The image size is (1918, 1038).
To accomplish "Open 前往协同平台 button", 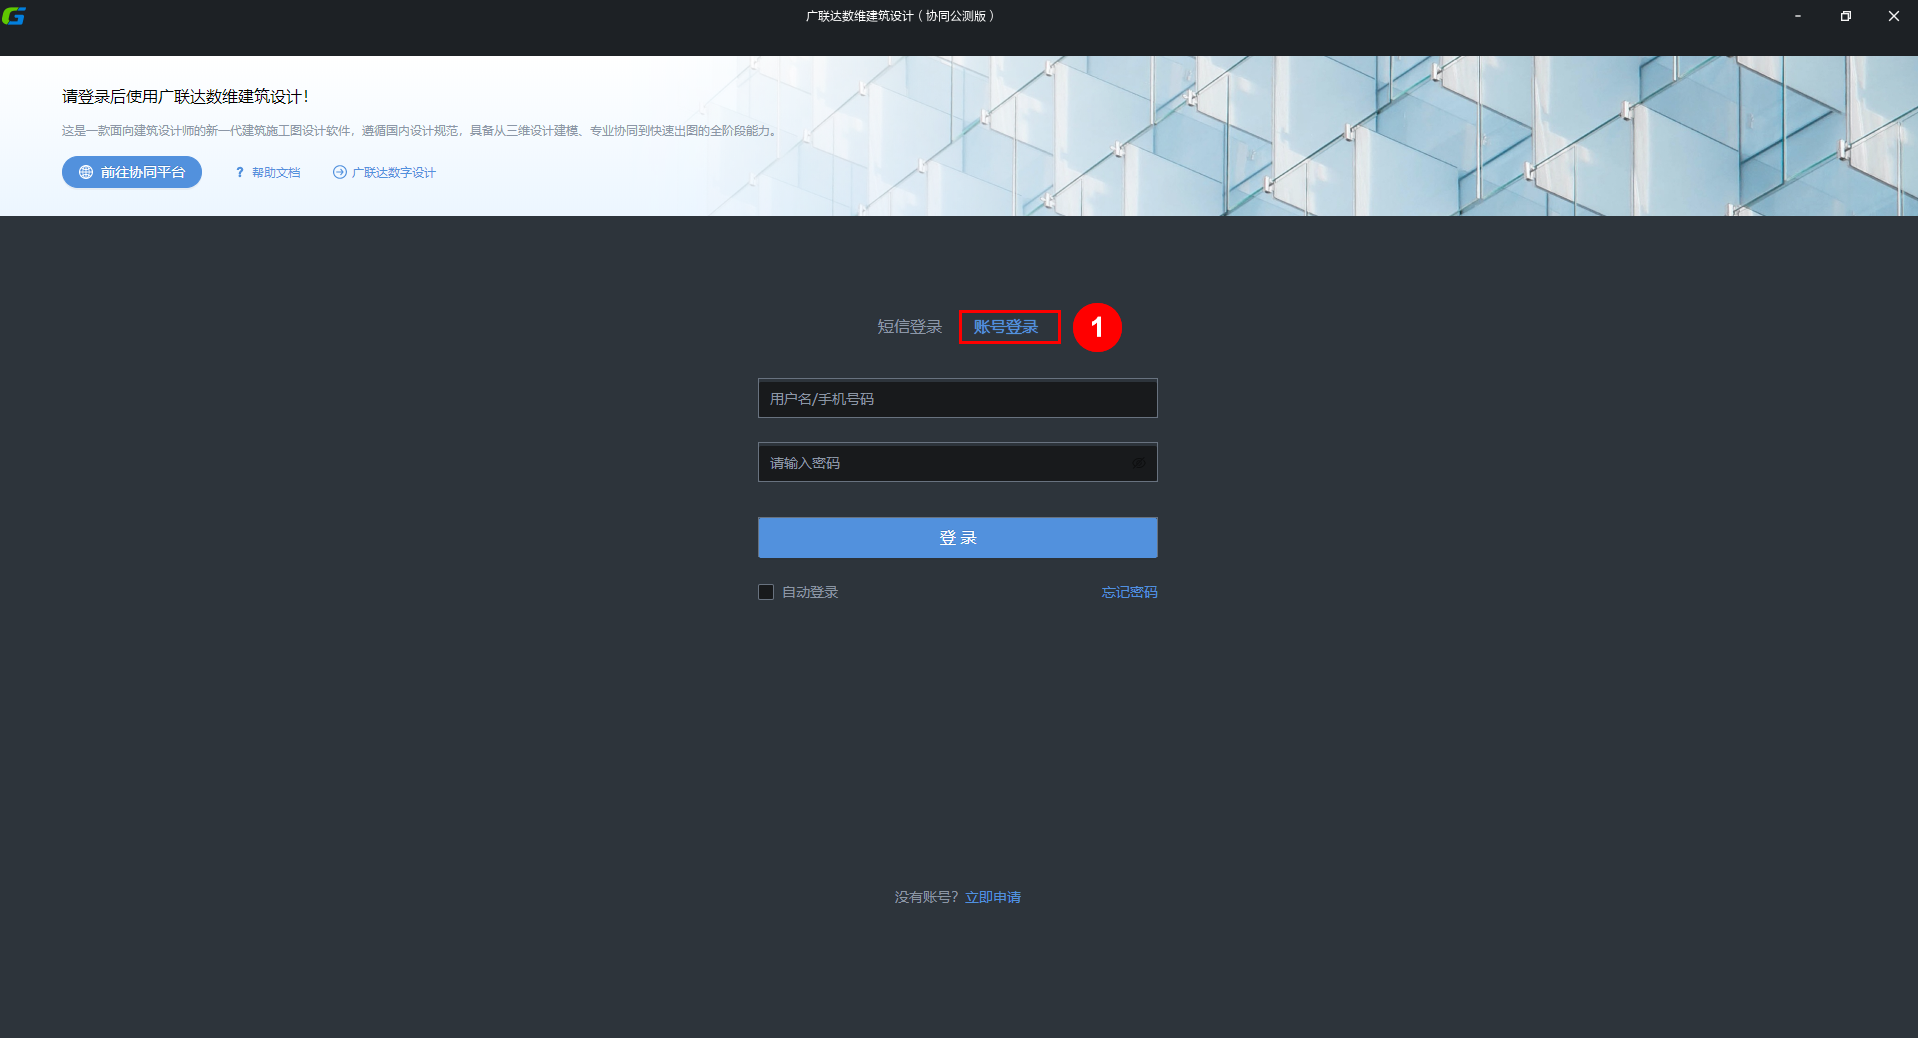I will click(132, 172).
